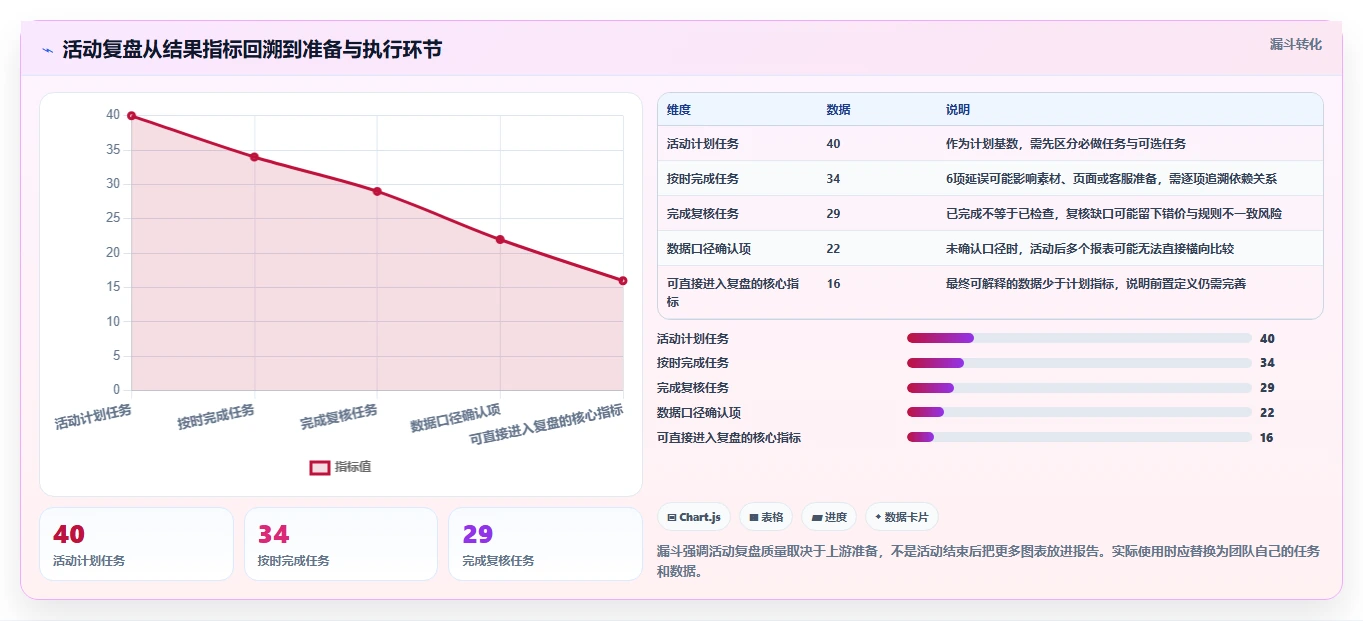1363x621 pixels.
Task: Click the 漏斗转化 tag label
Action: tap(1296, 44)
